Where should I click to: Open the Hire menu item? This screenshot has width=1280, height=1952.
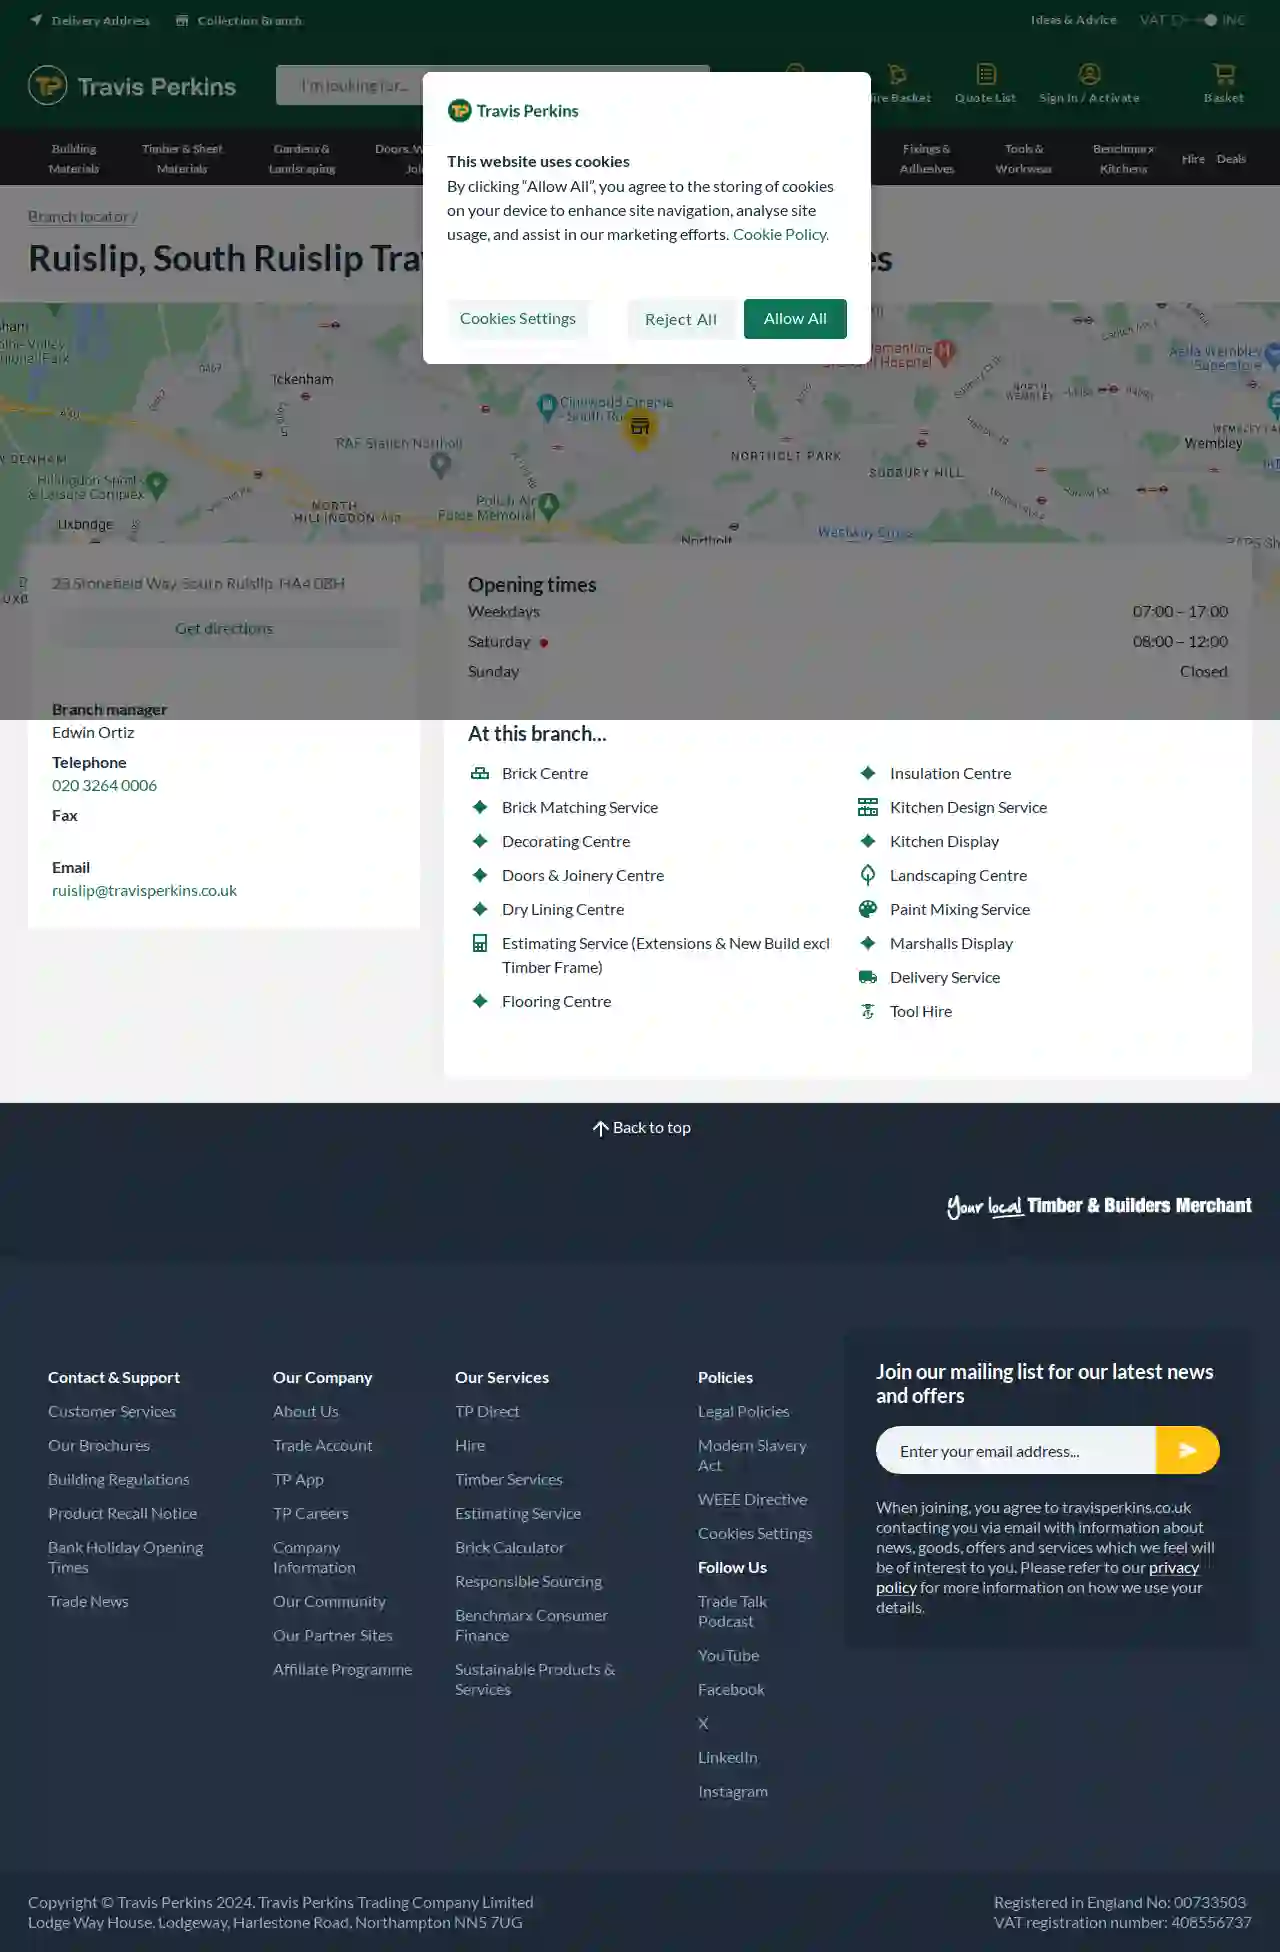pyautogui.click(x=1193, y=159)
